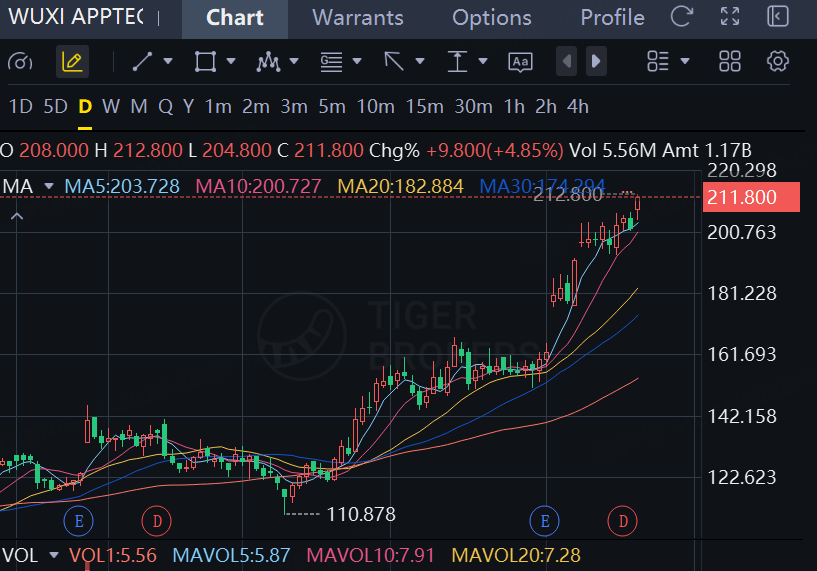Screen dimensions: 817x571
Task: Open the multi-chart grid layout
Action: (x=730, y=61)
